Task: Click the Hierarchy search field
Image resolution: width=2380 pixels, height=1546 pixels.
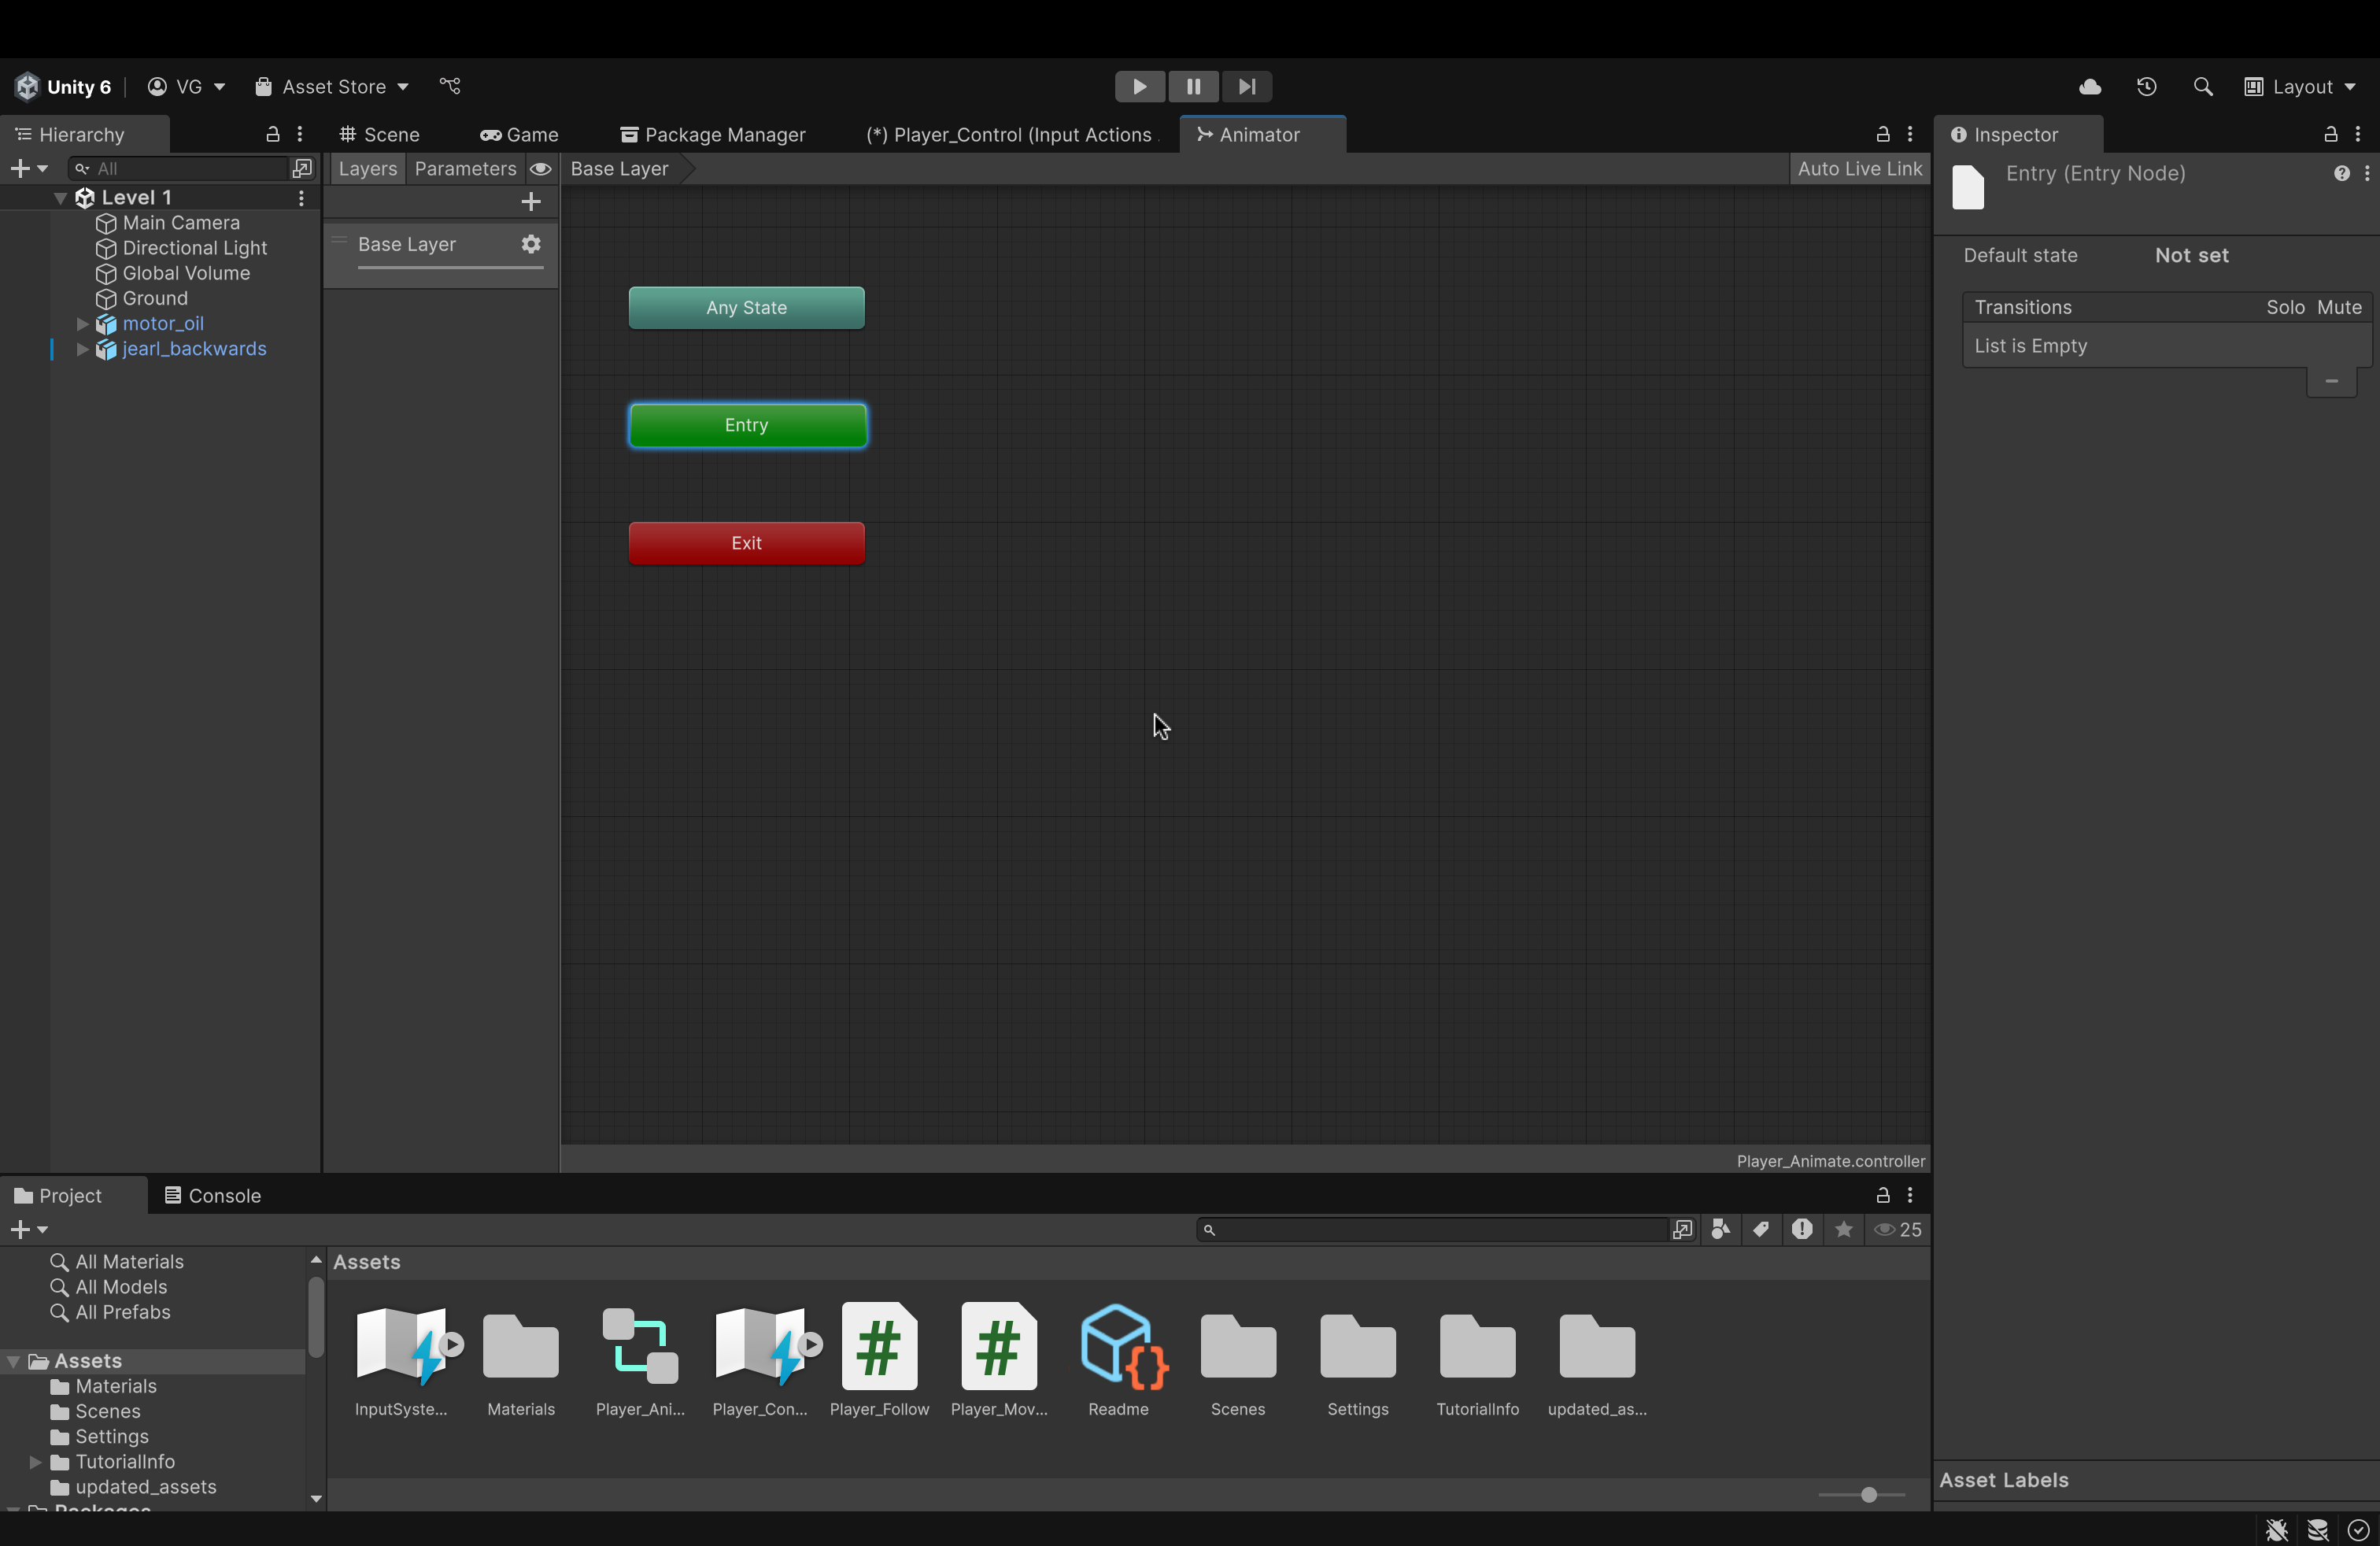Action: click(x=180, y=168)
